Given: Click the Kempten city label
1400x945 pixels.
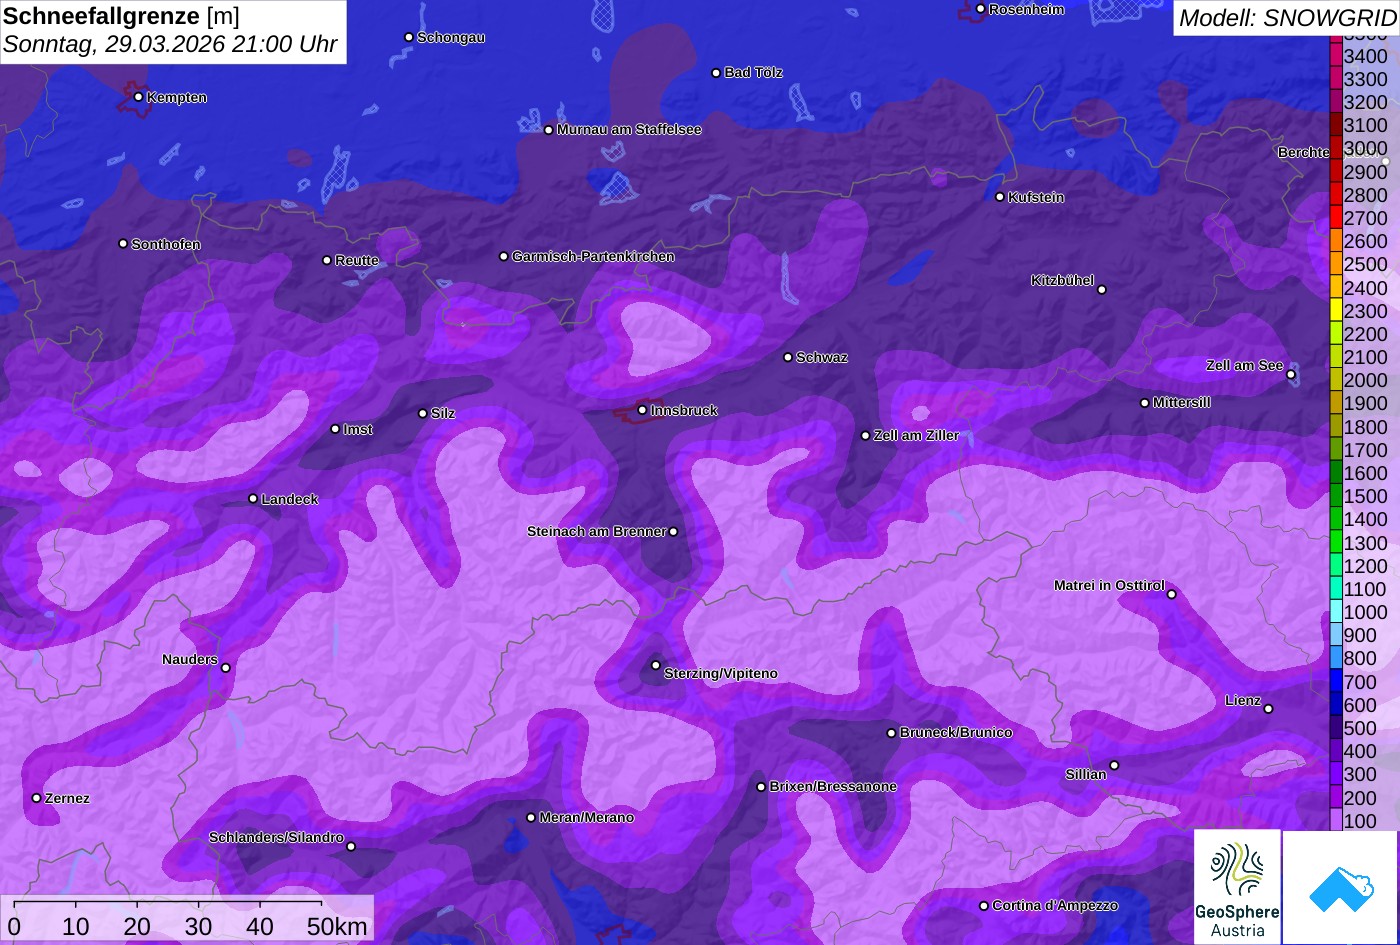Looking at the screenshot, I should pyautogui.click(x=177, y=97).
